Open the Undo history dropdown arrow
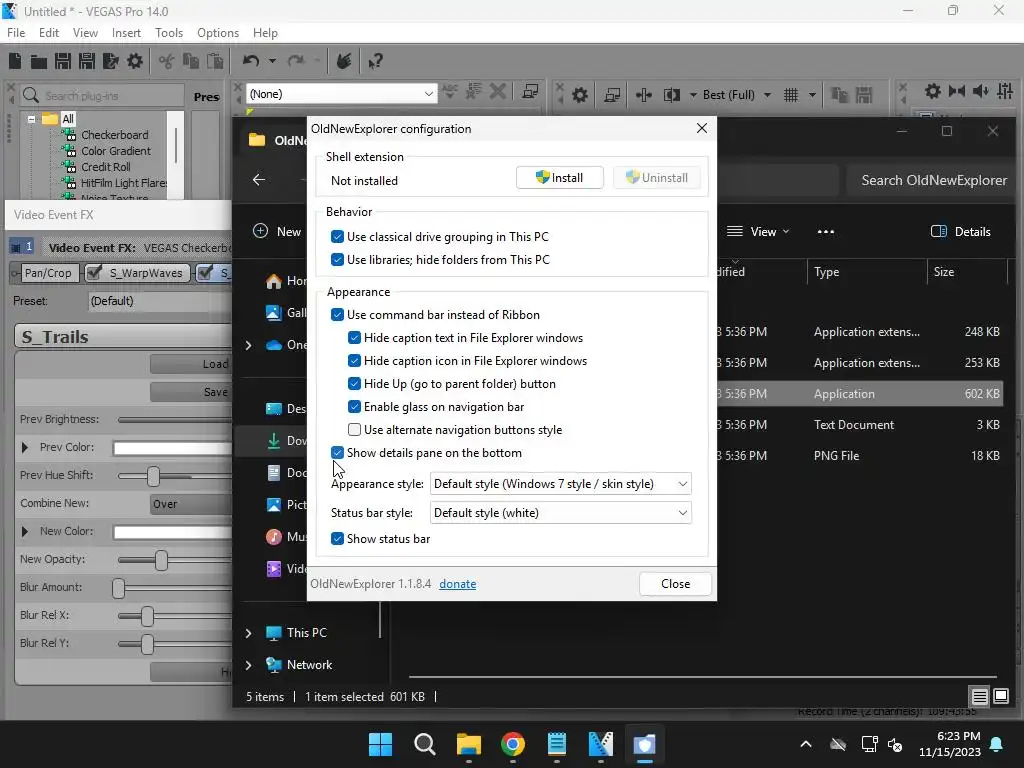 [272, 61]
